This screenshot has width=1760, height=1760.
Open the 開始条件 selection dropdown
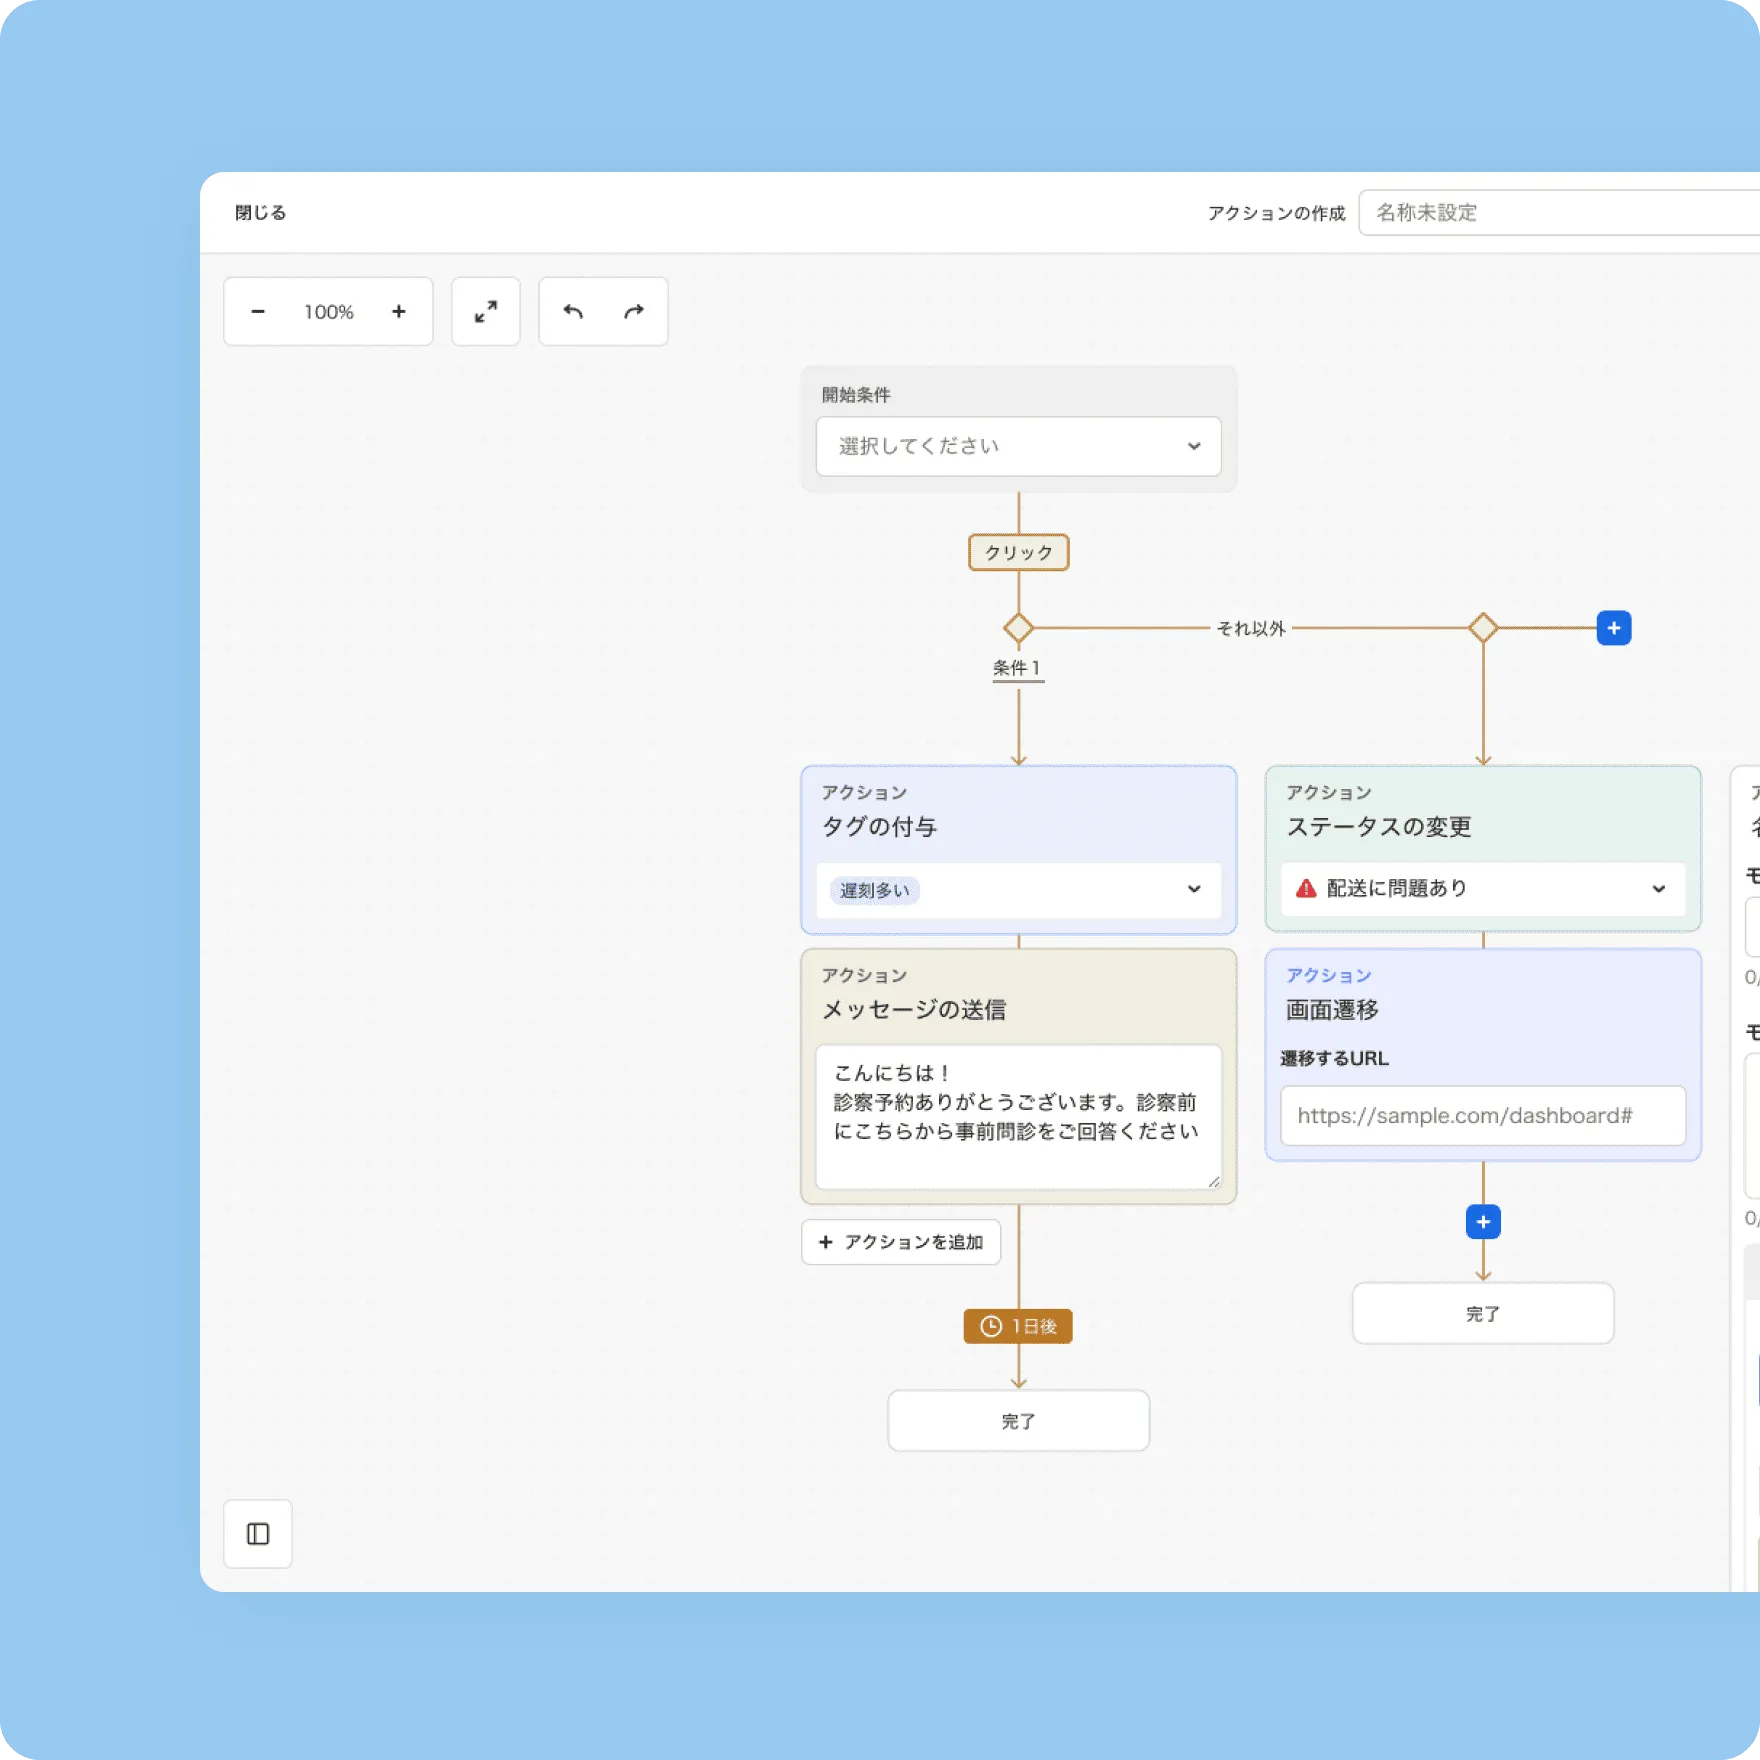coord(1018,446)
